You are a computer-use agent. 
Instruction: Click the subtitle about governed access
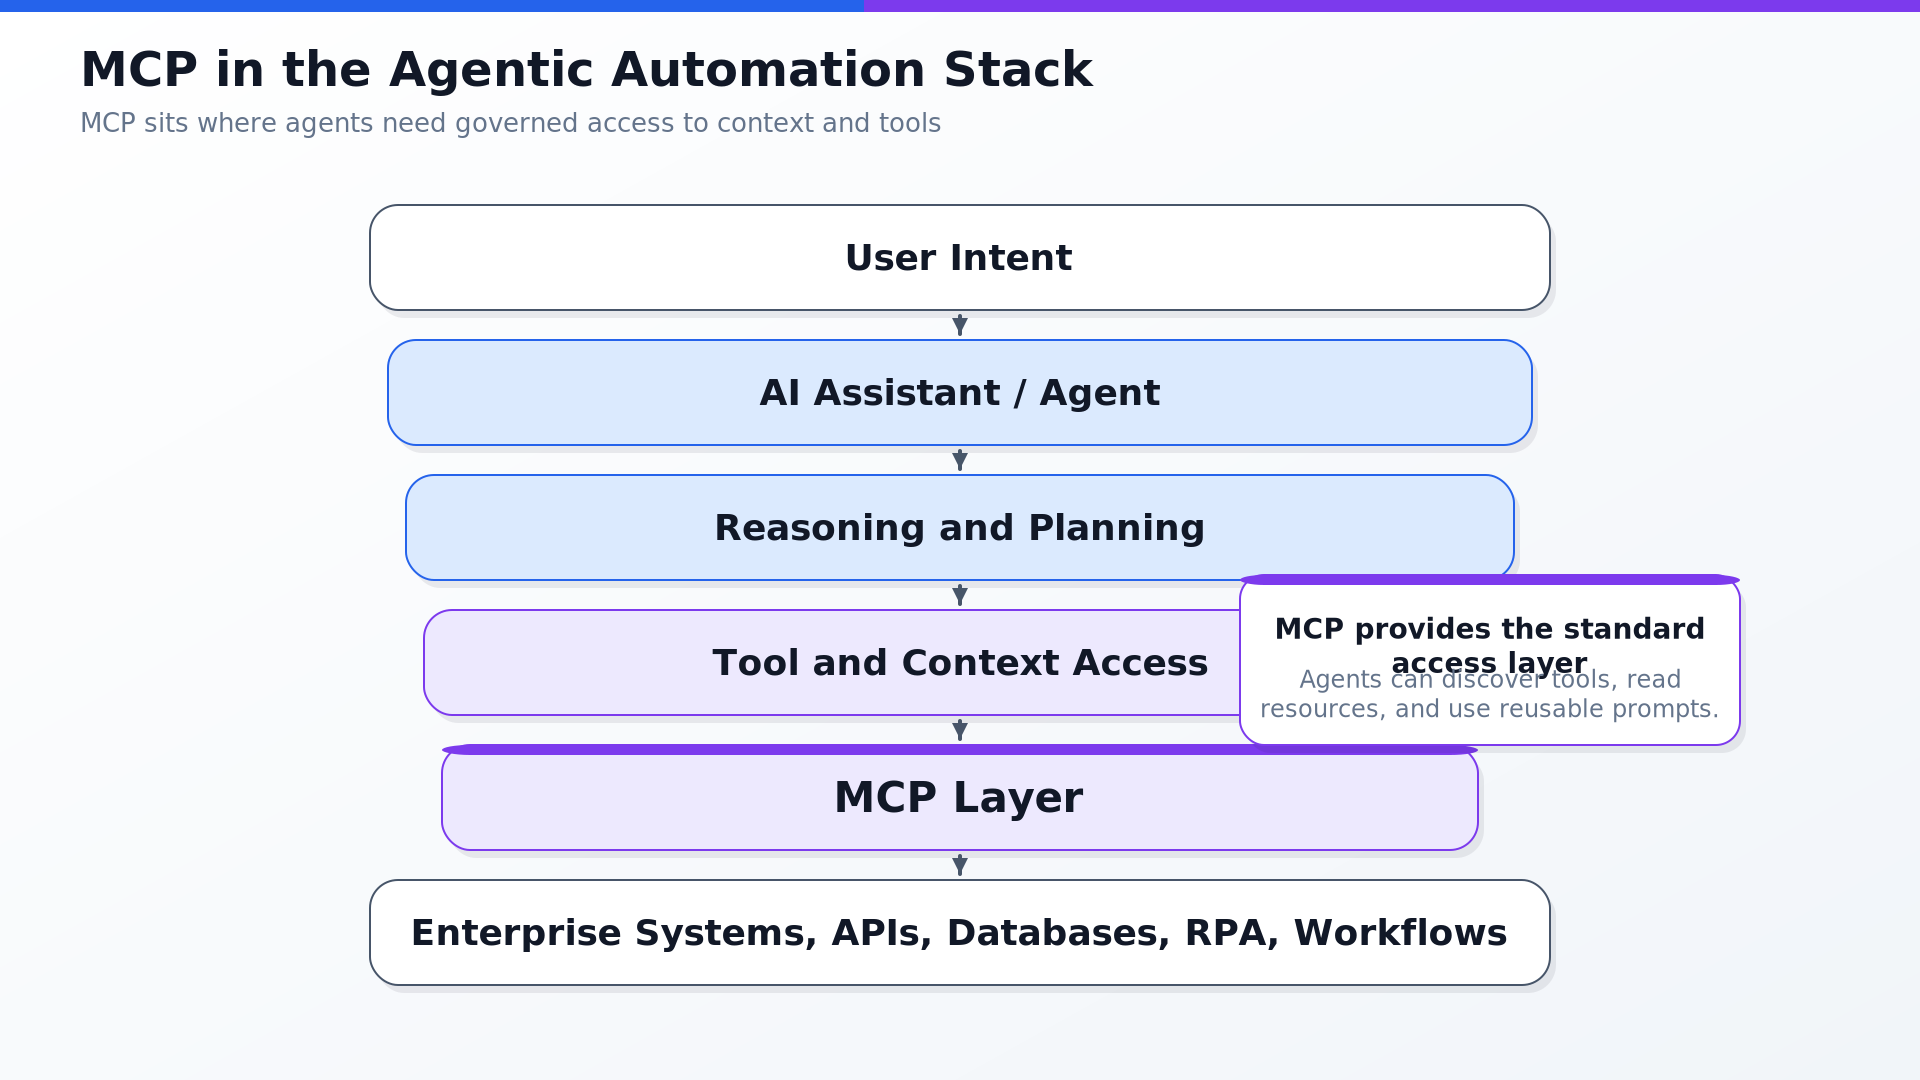click(x=510, y=123)
